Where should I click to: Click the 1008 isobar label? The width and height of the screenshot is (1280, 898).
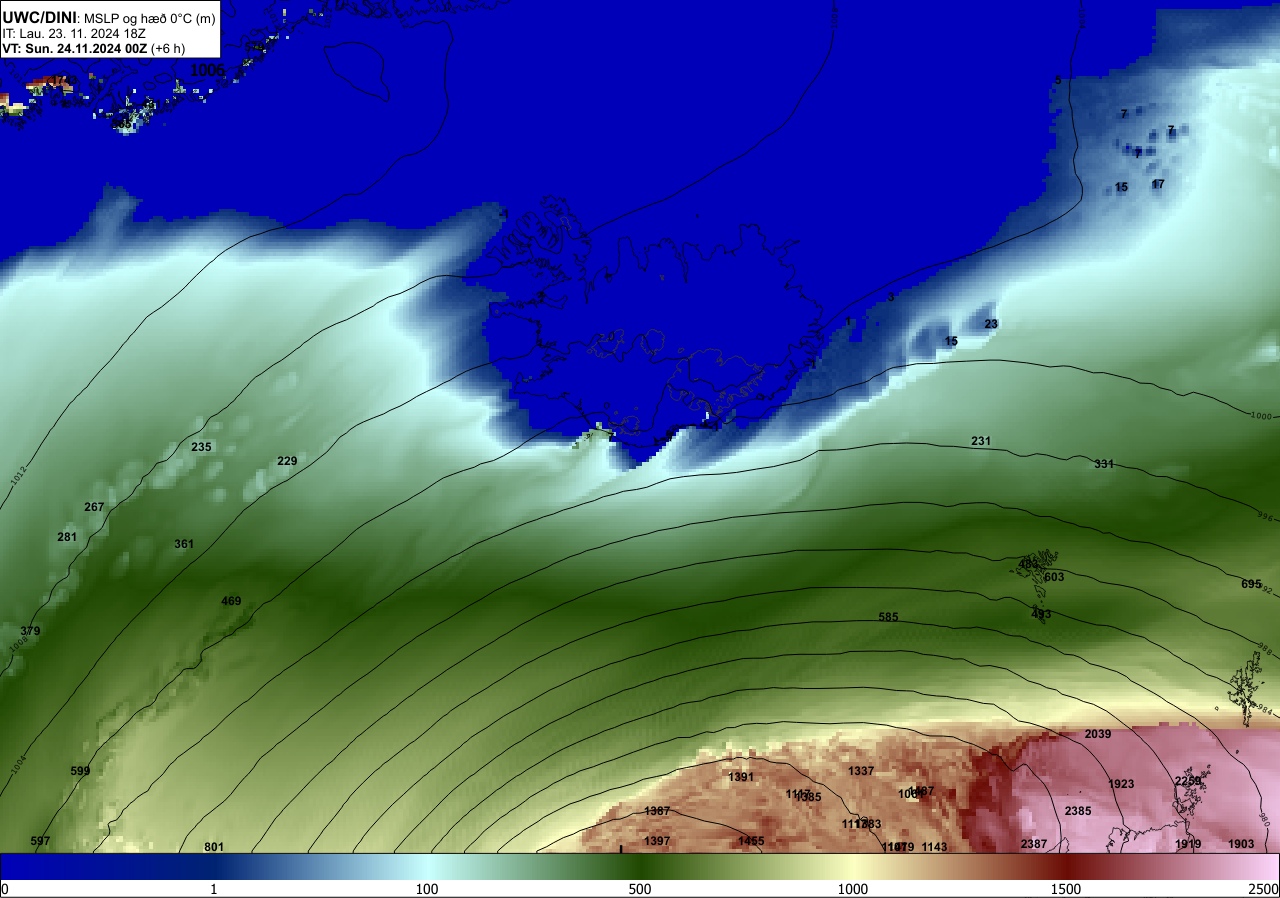19,643
